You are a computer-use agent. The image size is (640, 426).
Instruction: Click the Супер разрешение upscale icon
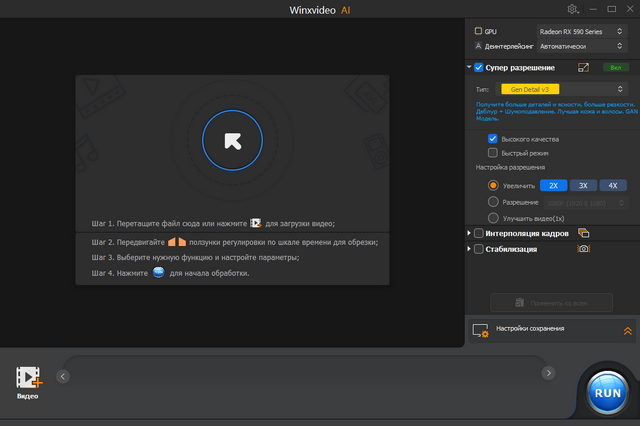[x=583, y=68]
